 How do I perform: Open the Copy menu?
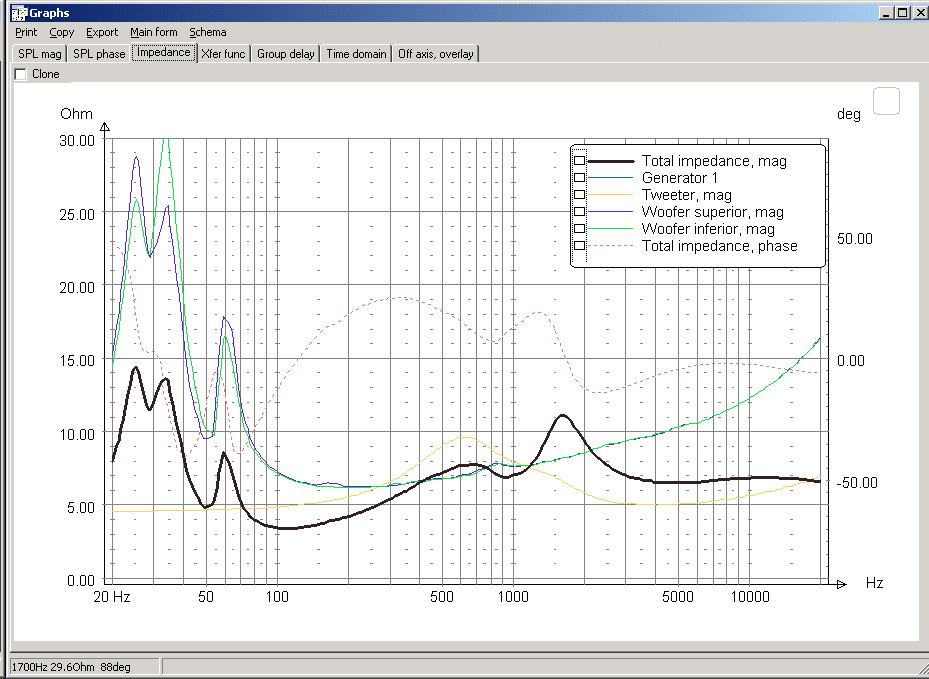click(62, 33)
